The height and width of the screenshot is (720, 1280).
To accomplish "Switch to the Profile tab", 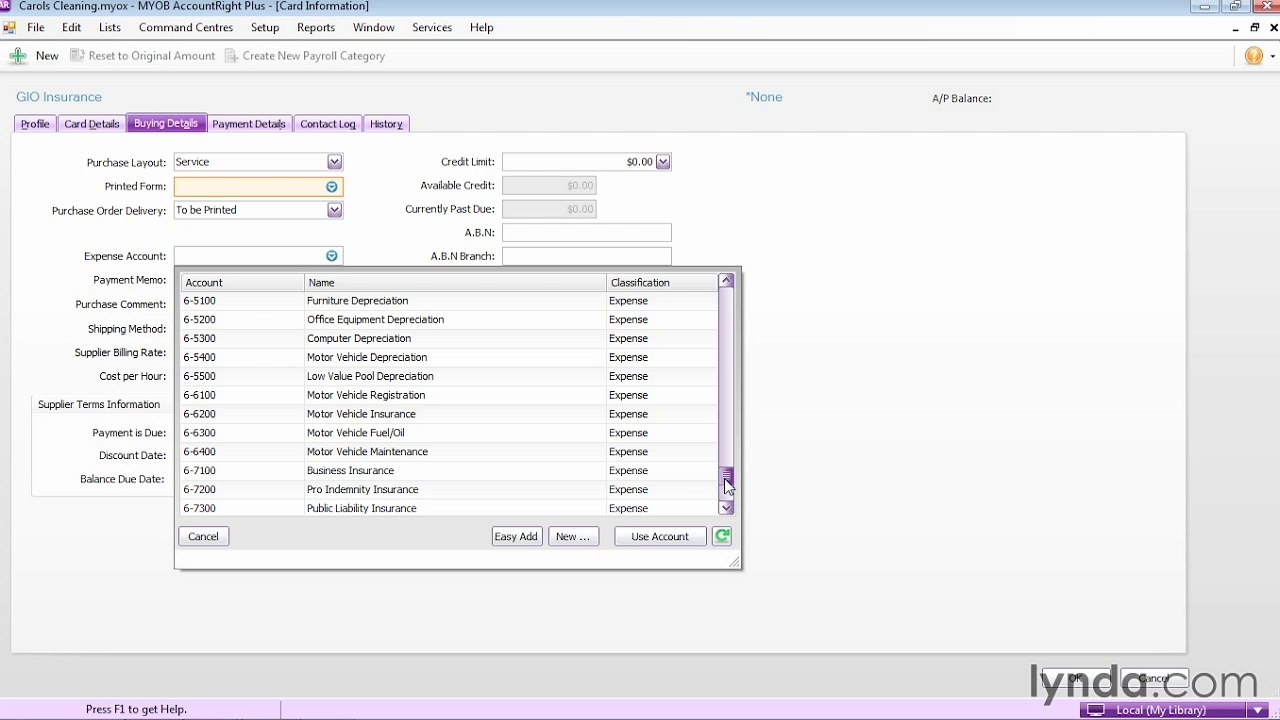I will (35, 124).
